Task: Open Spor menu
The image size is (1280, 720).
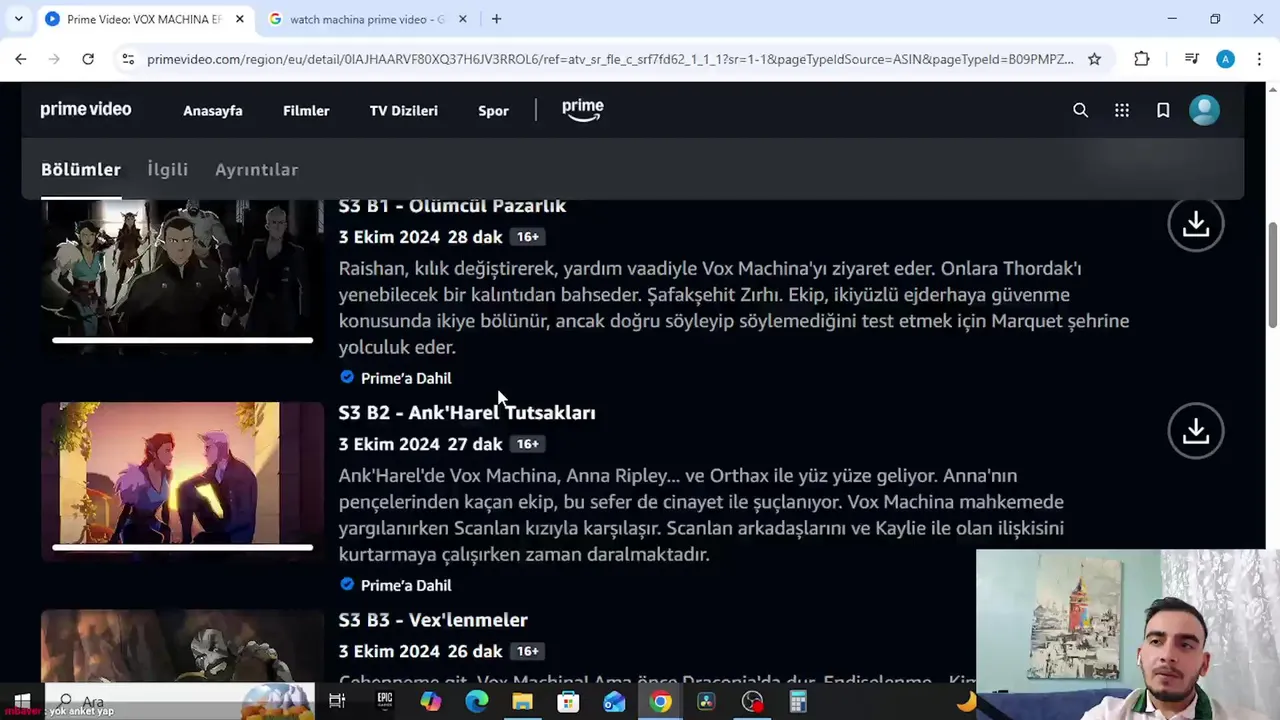Action: (x=493, y=111)
